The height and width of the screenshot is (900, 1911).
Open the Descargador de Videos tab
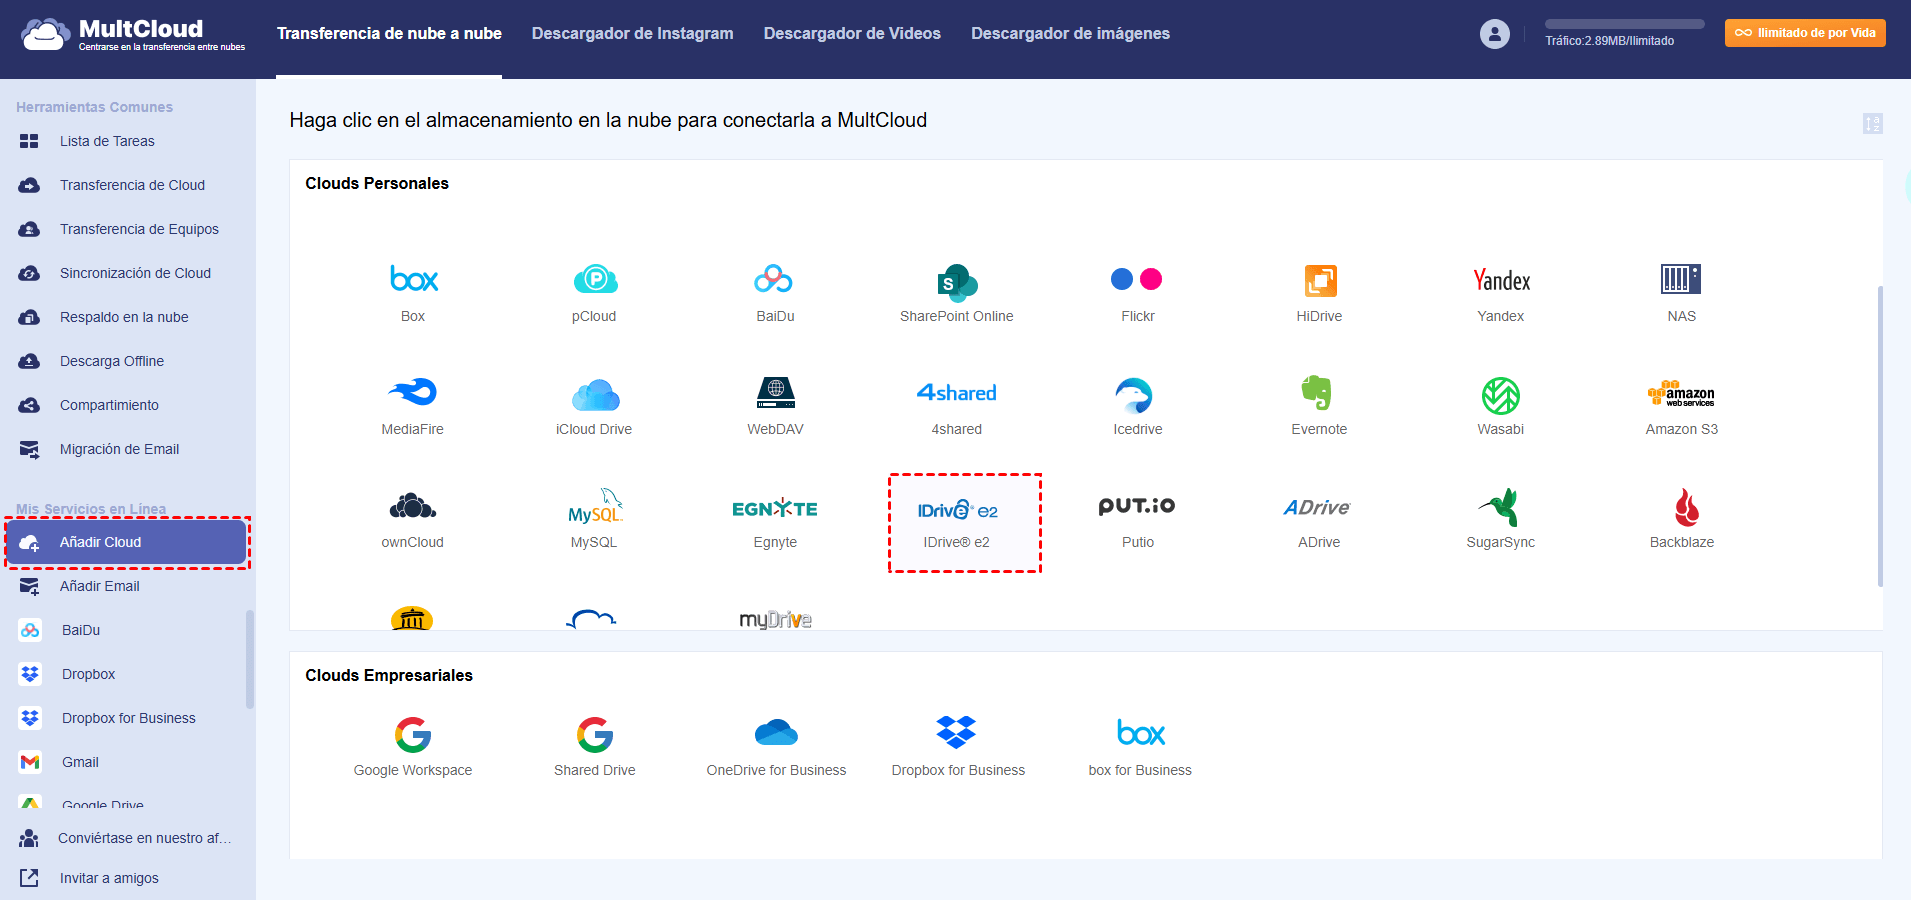852,34
